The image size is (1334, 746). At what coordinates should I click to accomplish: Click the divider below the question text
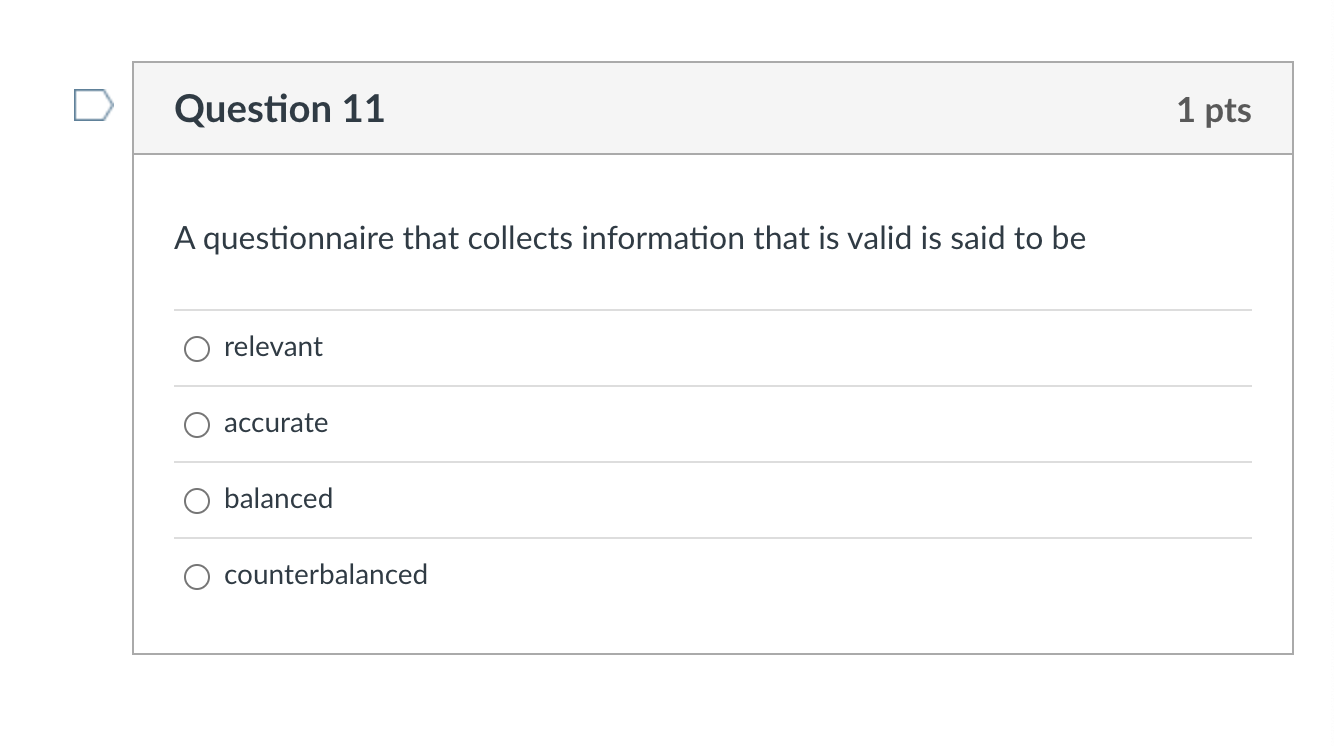pos(713,309)
